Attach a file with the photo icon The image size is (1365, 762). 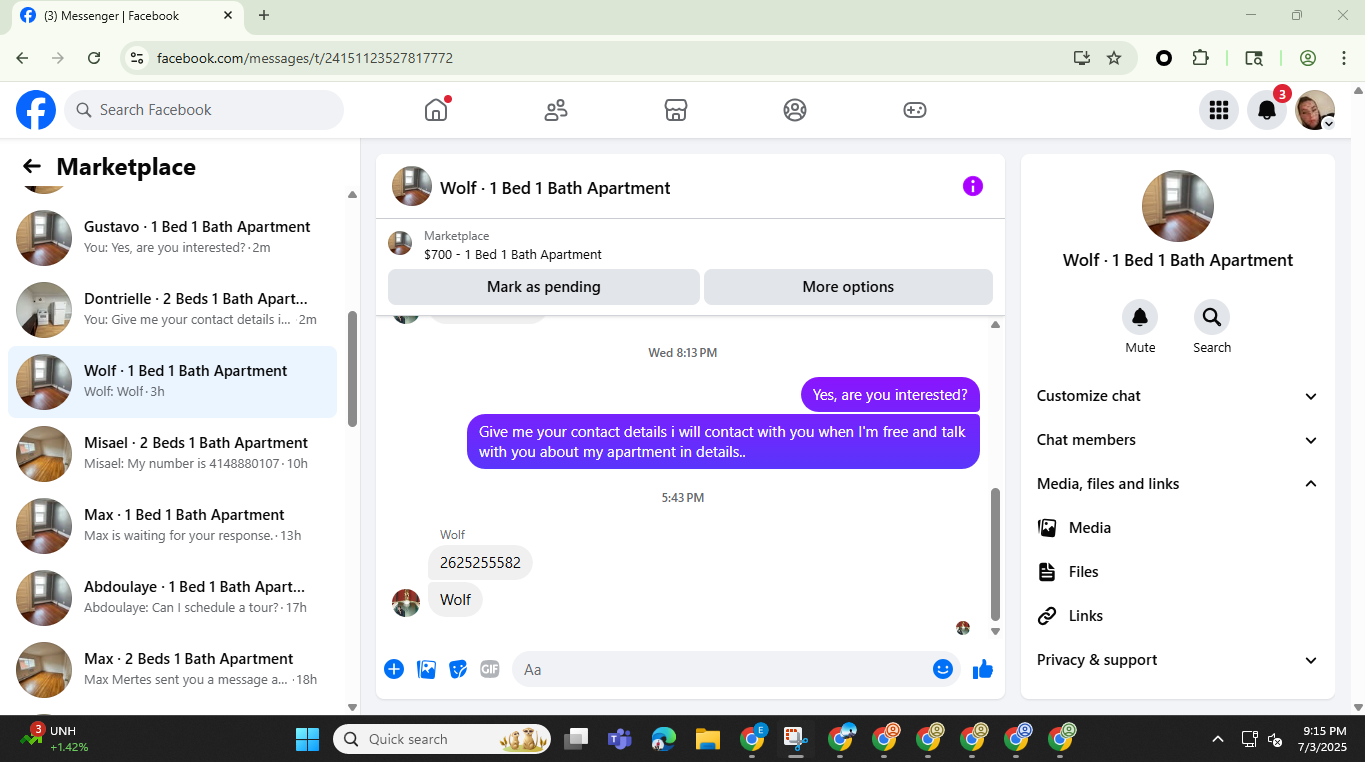426,669
